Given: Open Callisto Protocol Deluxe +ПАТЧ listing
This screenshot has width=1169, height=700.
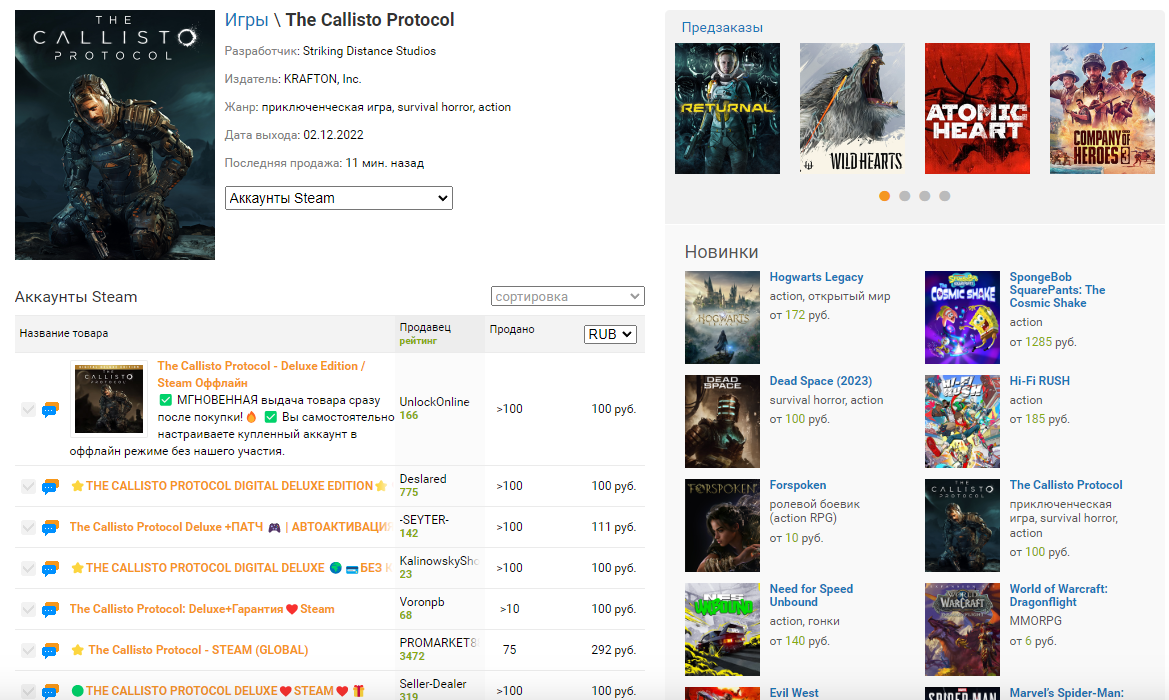Looking at the screenshot, I should tap(230, 527).
